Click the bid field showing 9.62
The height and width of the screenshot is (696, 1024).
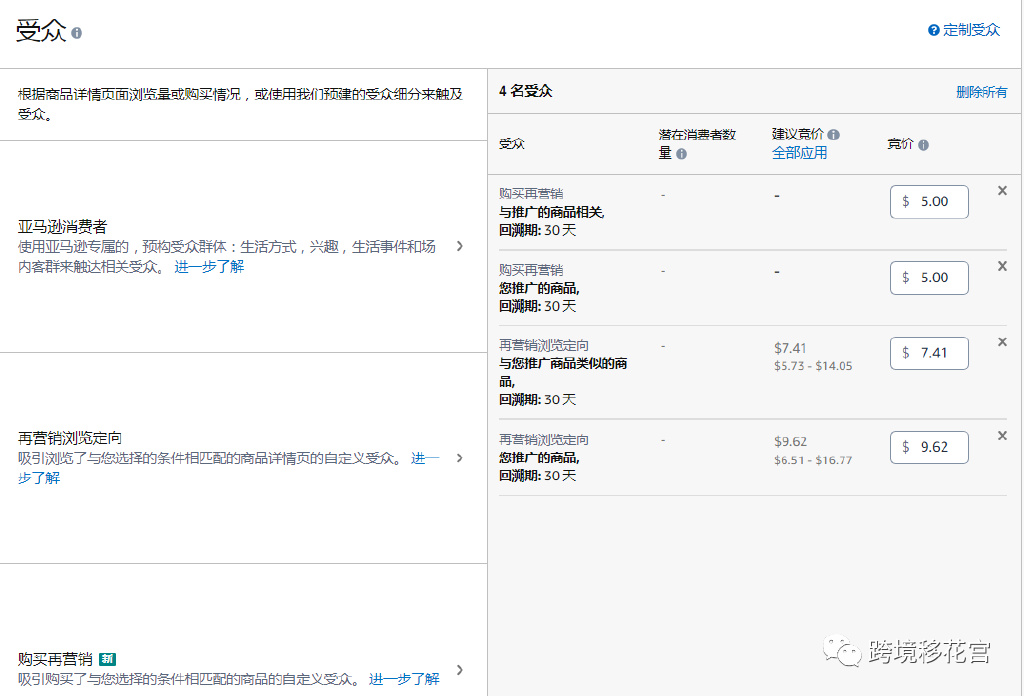point(929,447)
